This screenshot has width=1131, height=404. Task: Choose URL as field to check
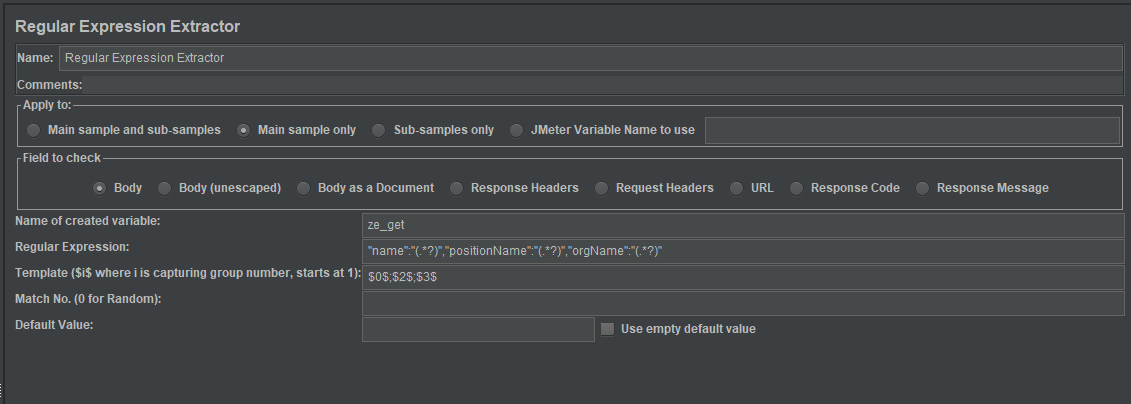[x=737, y=188]
